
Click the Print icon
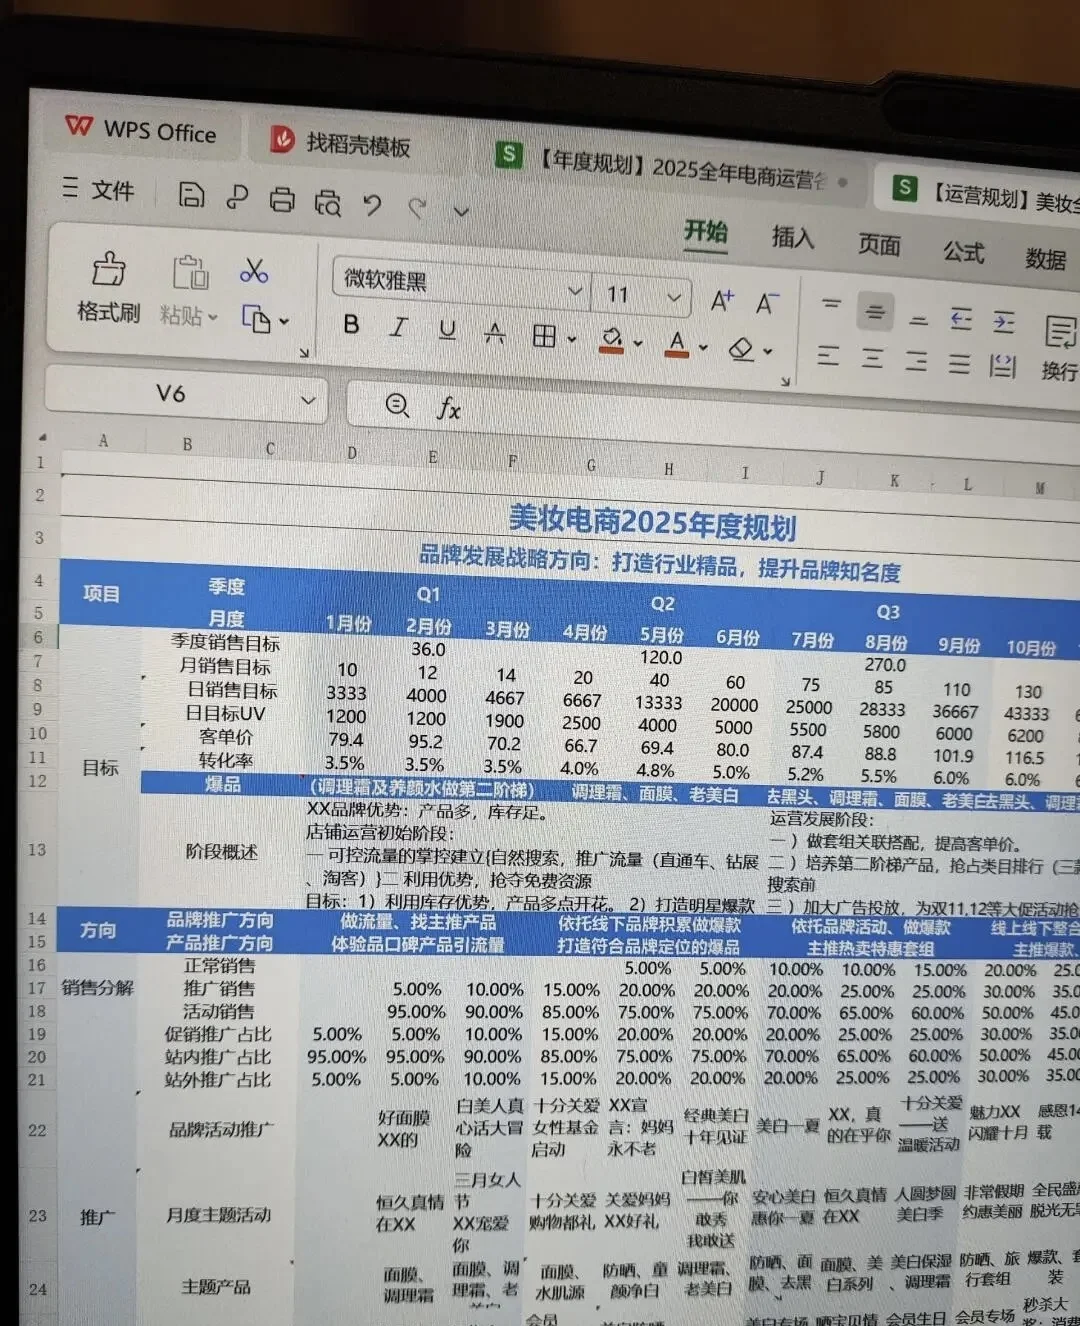tap(282, 201)
